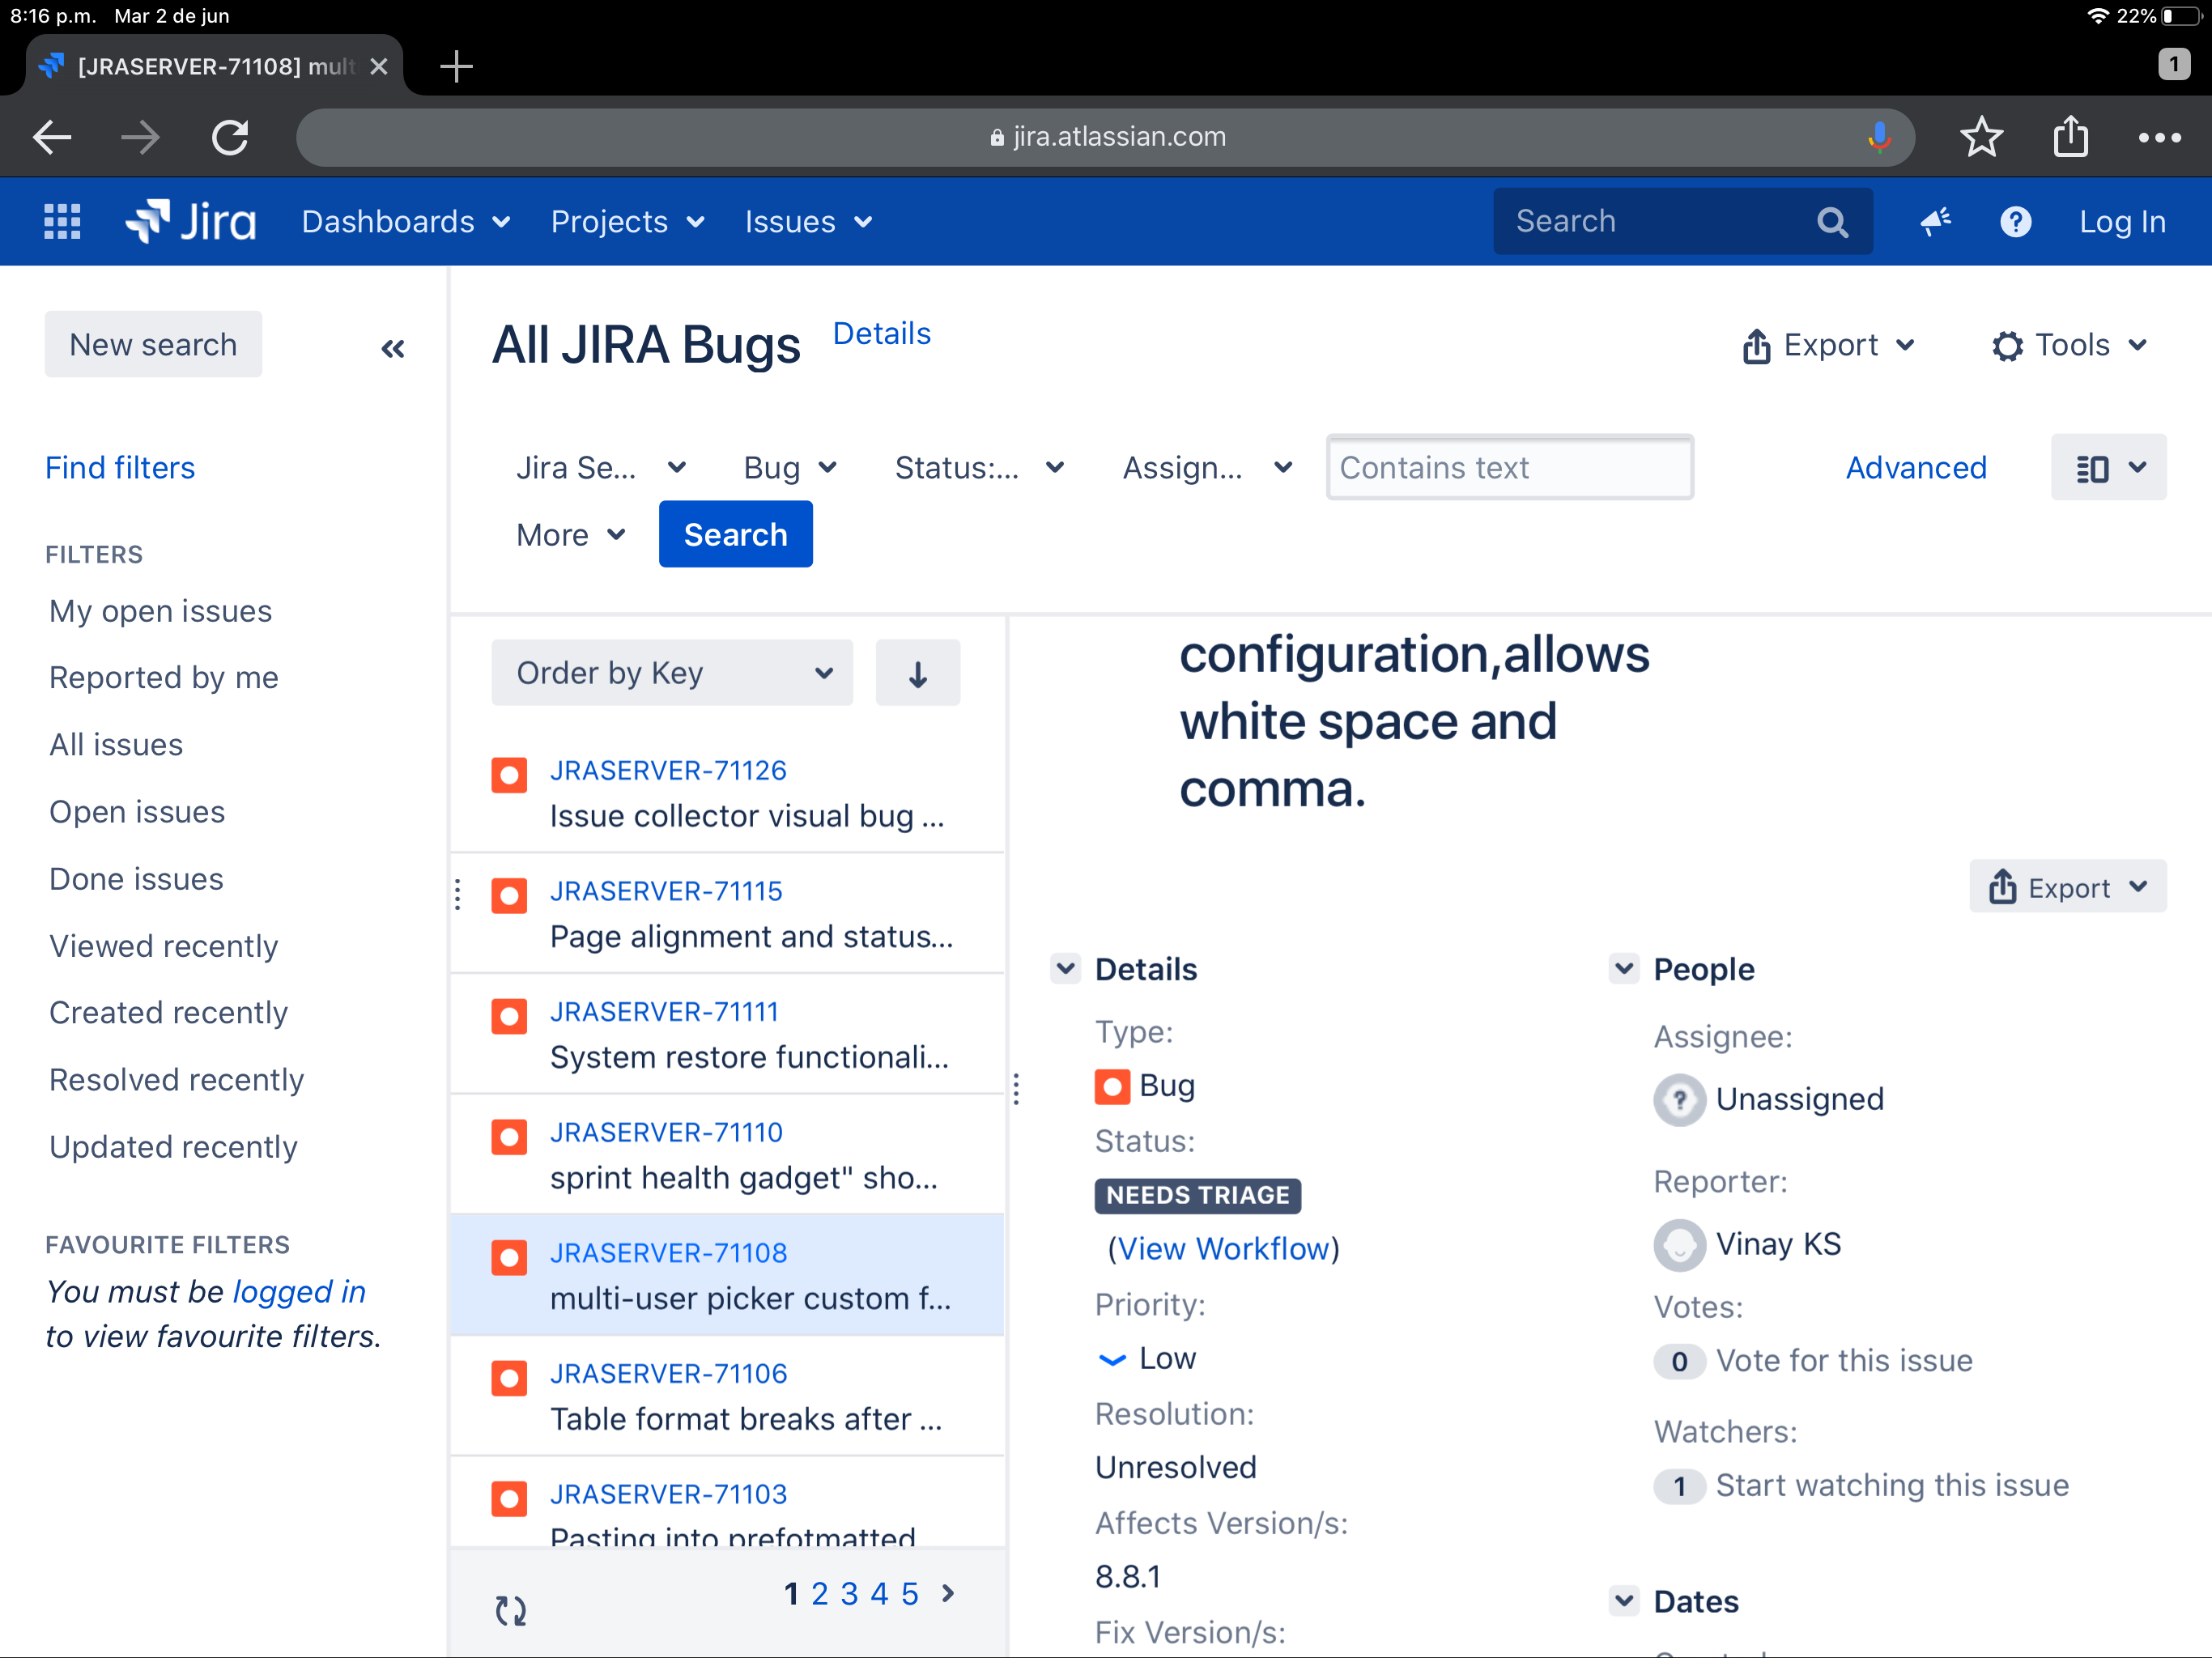This screenshot has width=2212, height=1658.
Task: Toggle the Dates section collapse arrow
Action: [x=1624, y=1600]
